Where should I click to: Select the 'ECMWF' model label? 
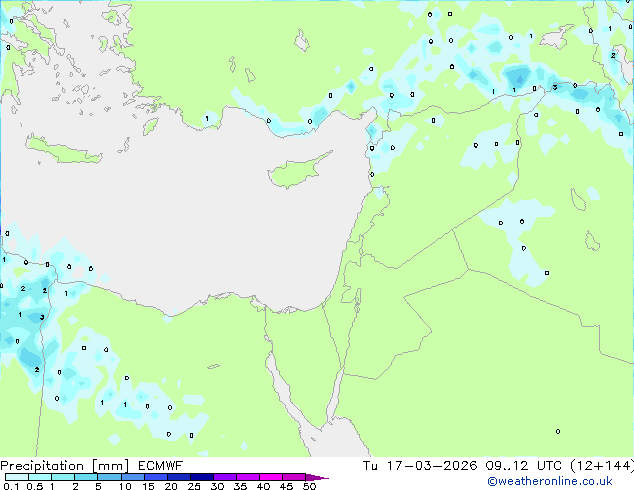pyautogui.click(x=160, y=466)
